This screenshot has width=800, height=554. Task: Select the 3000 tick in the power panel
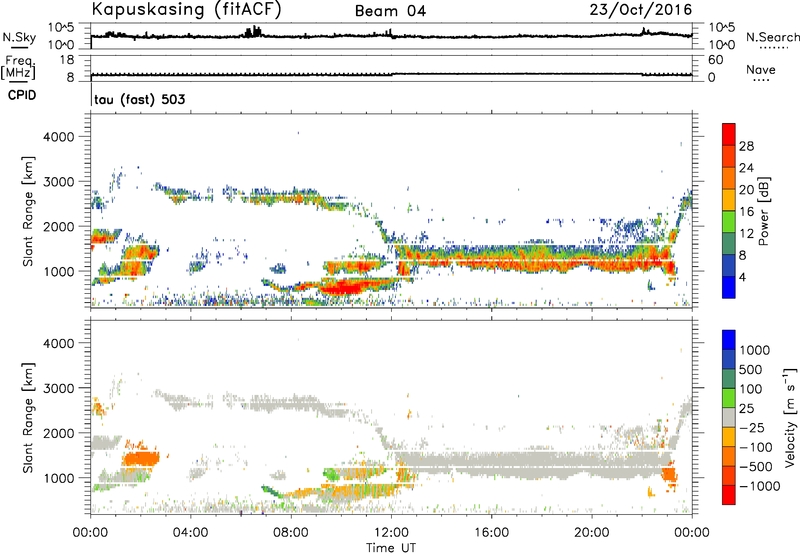coord(59,182)
